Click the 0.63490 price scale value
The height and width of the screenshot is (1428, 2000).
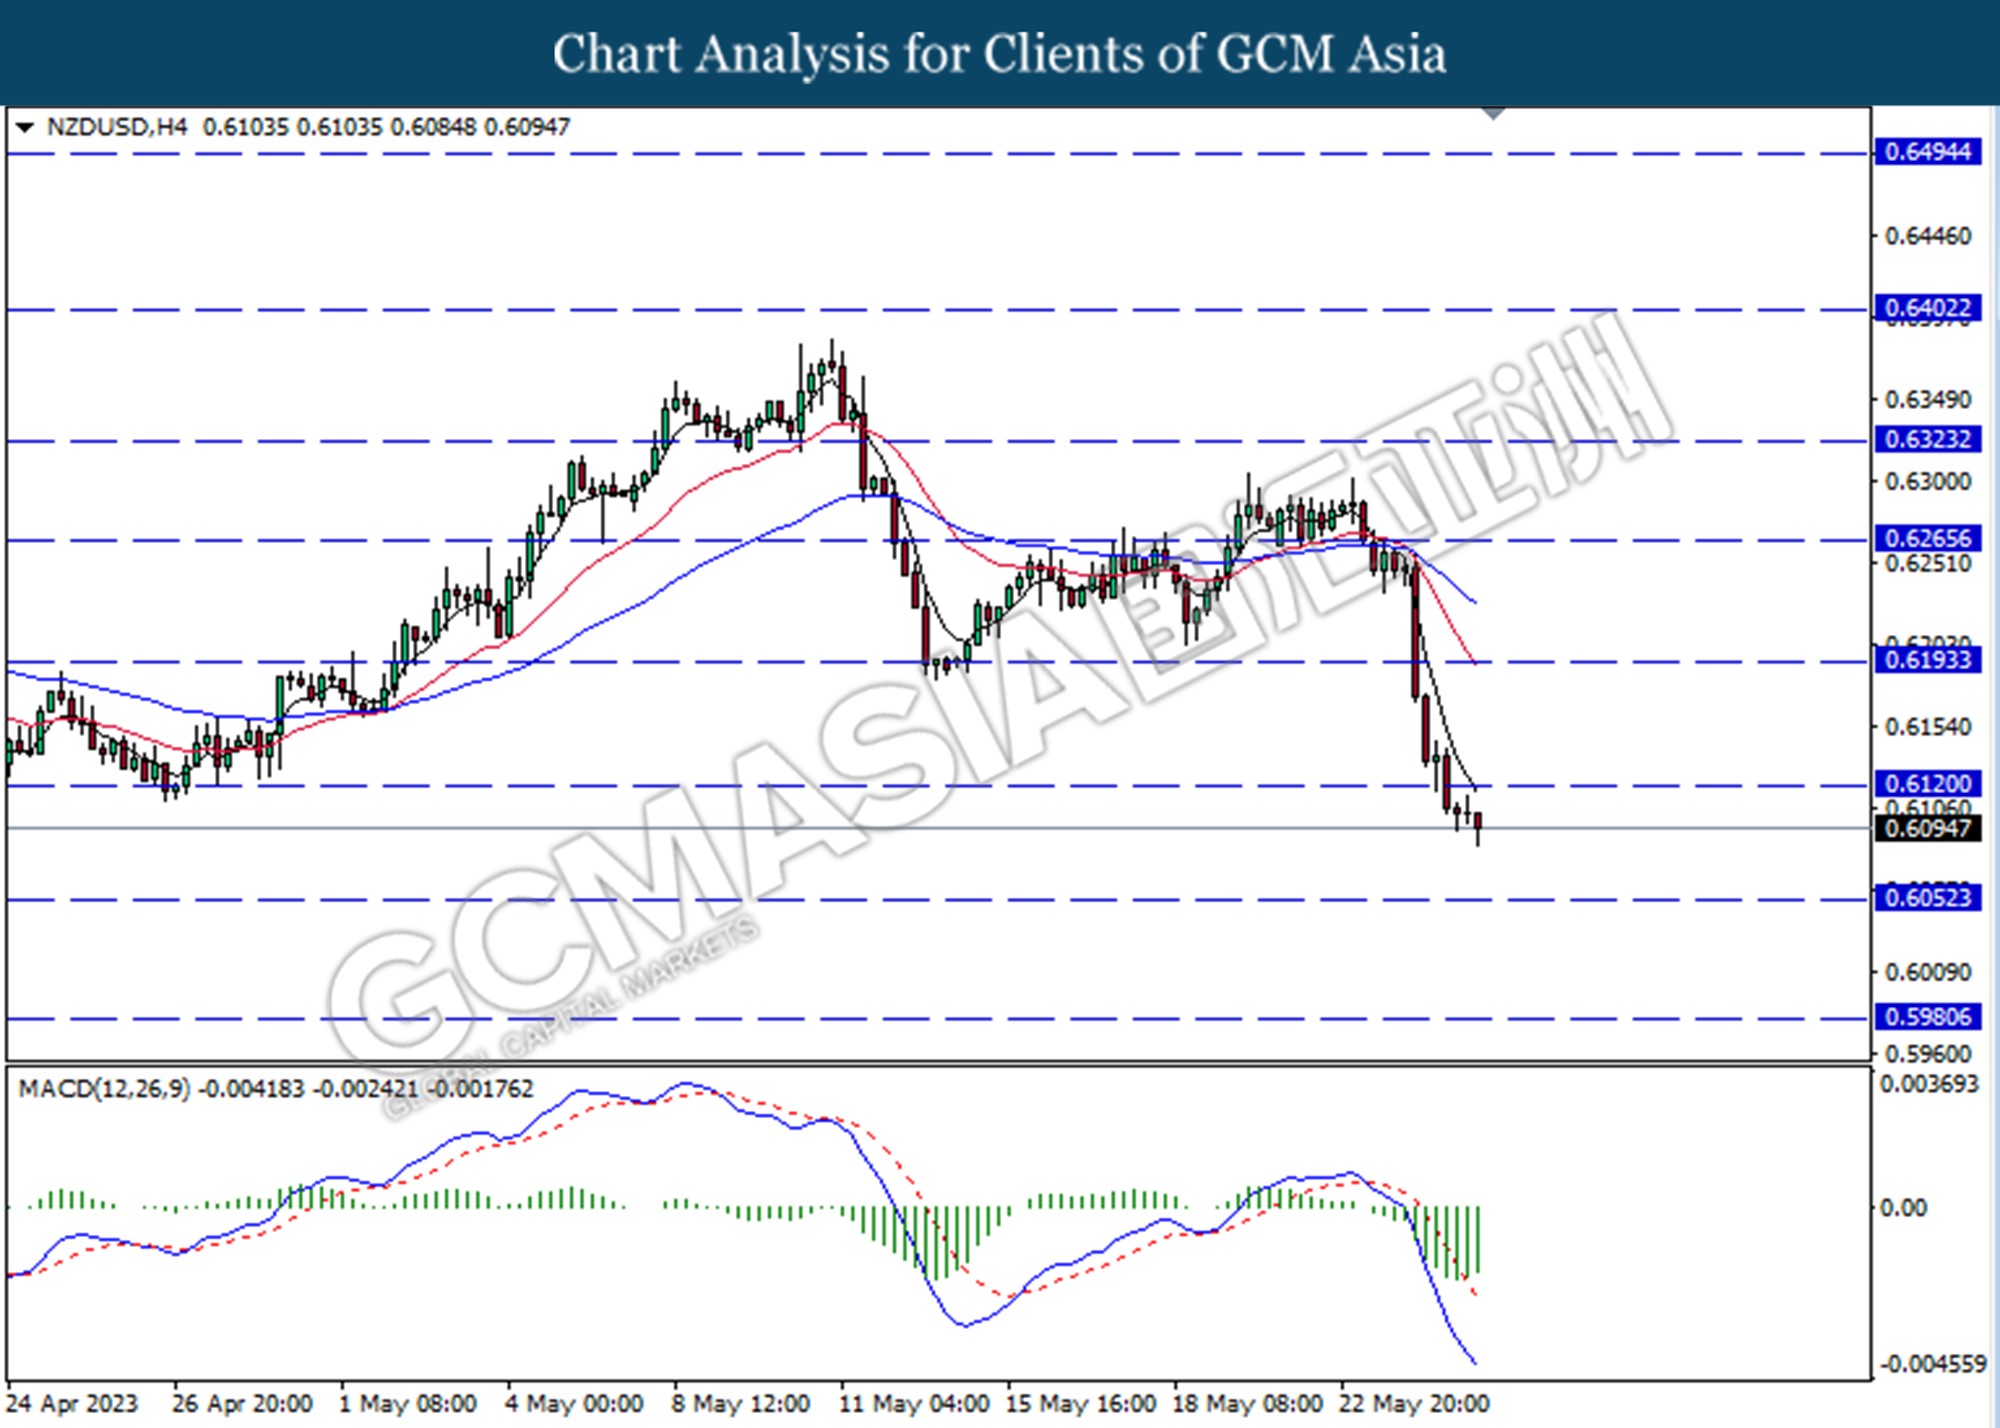coord(1928,400)
